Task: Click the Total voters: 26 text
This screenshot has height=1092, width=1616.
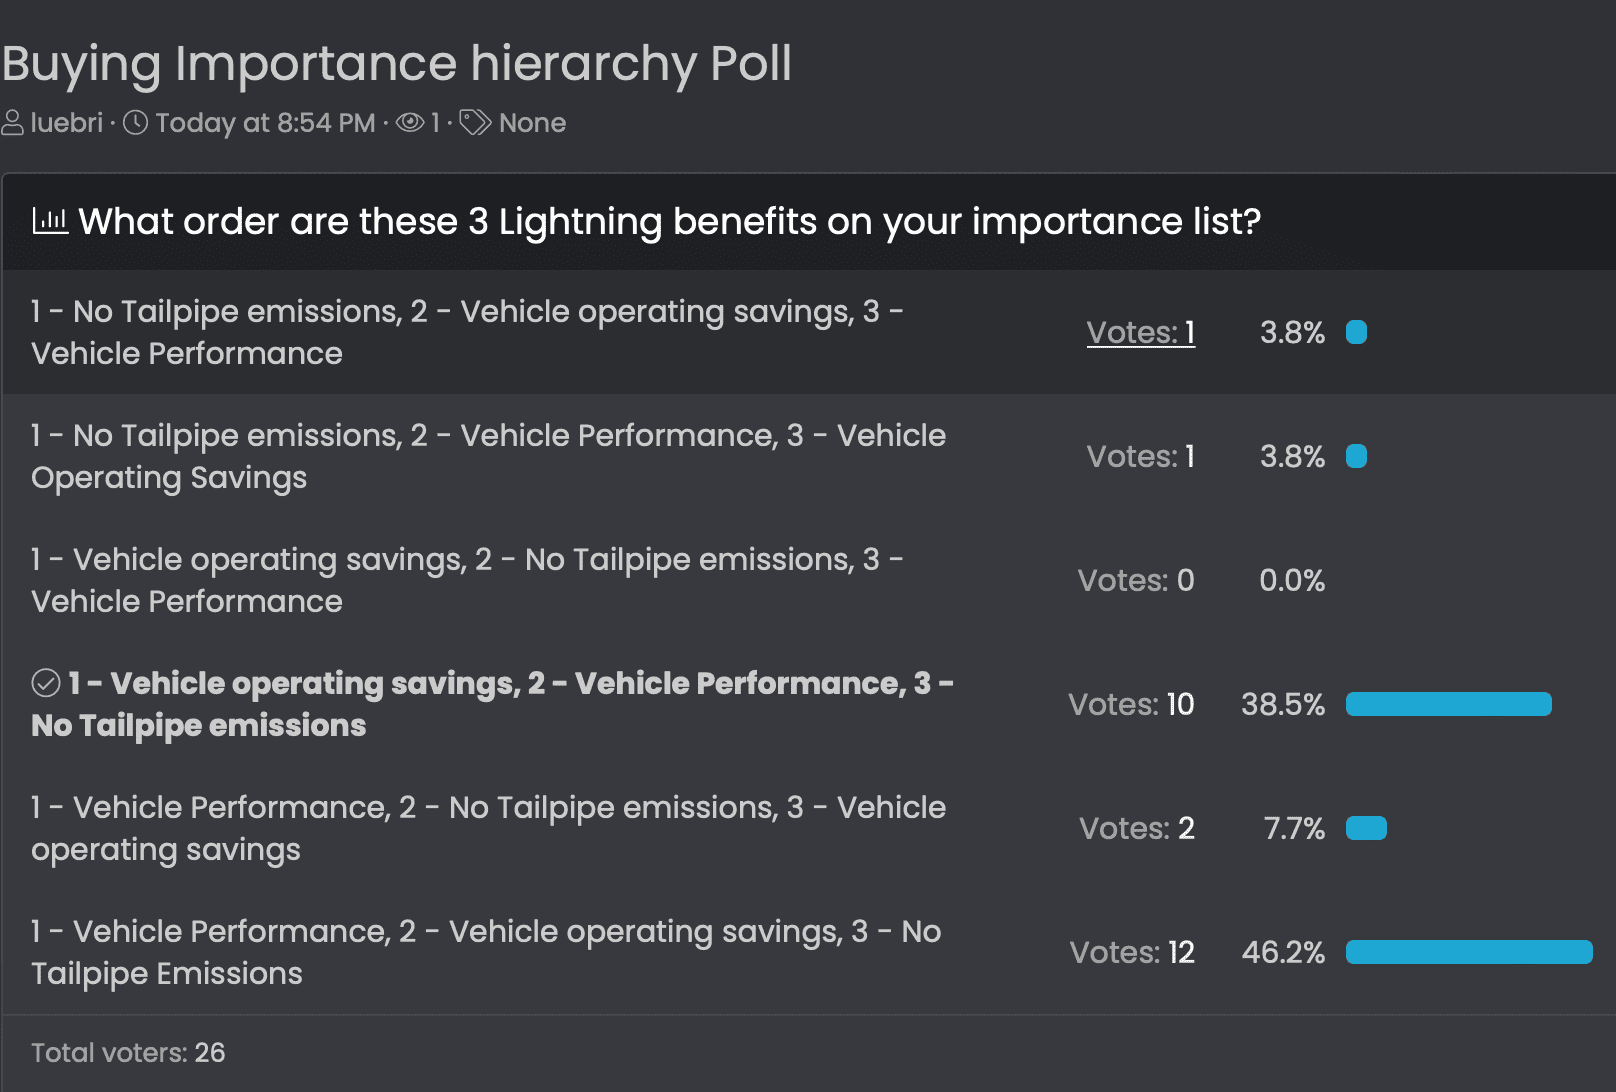Action: click(128, 1053)
